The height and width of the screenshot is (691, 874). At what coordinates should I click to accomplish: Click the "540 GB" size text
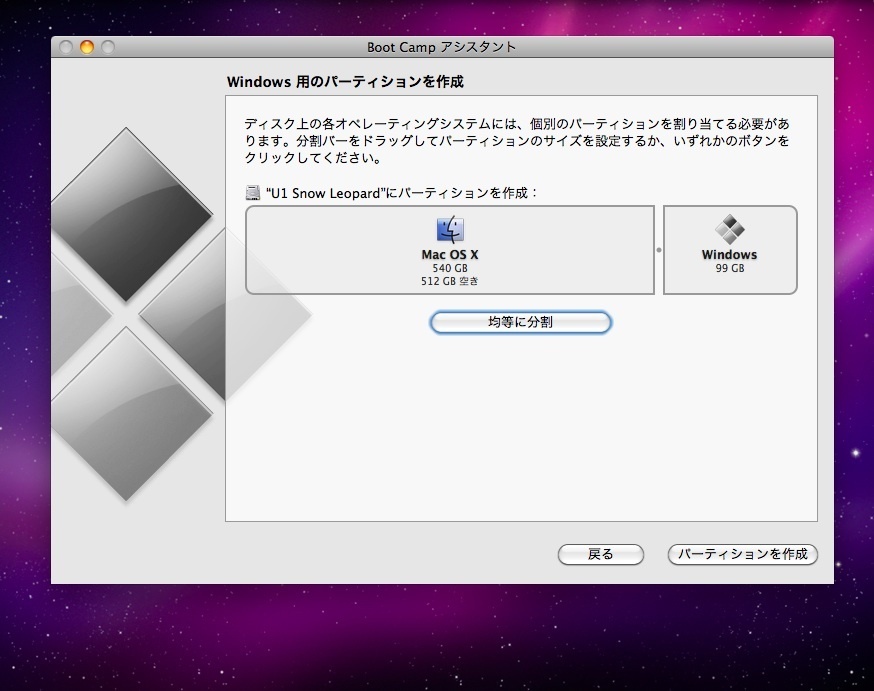tap(450, 268)
